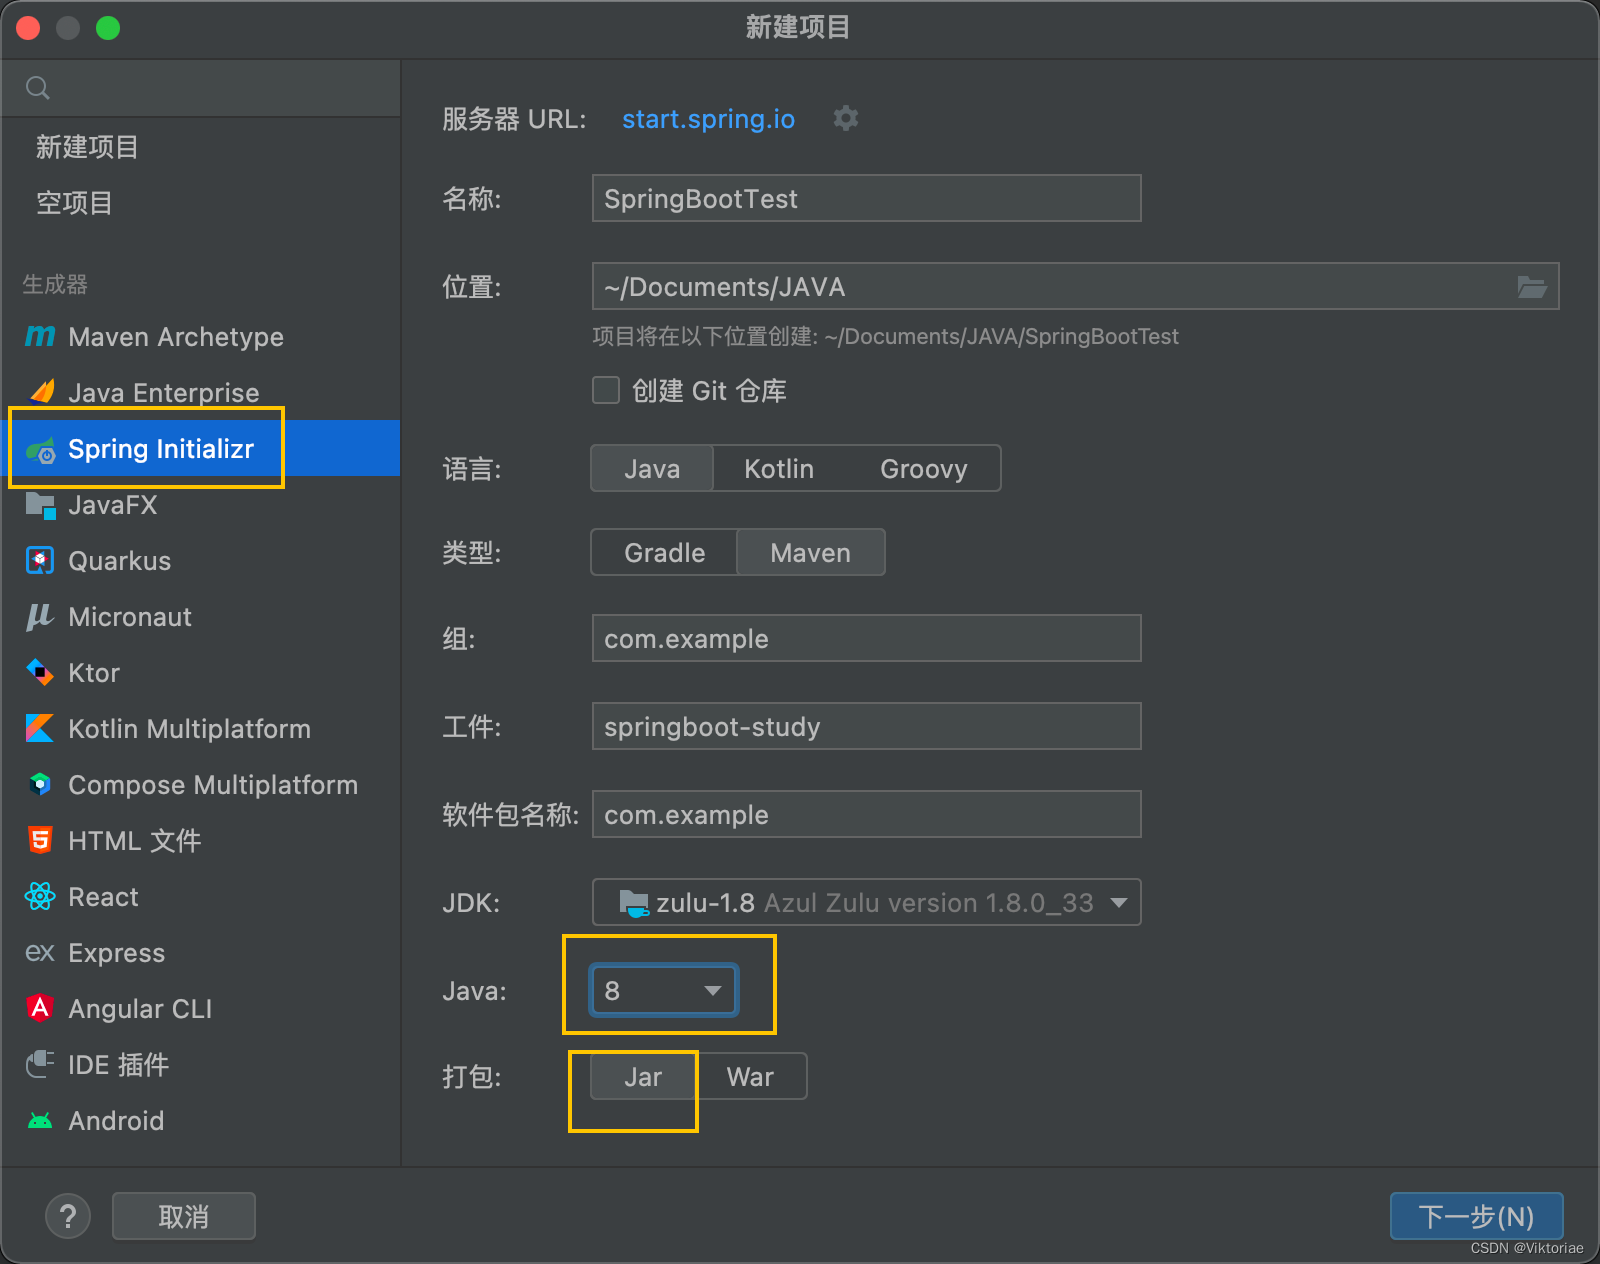Select Java as the language

coord(652,468)
